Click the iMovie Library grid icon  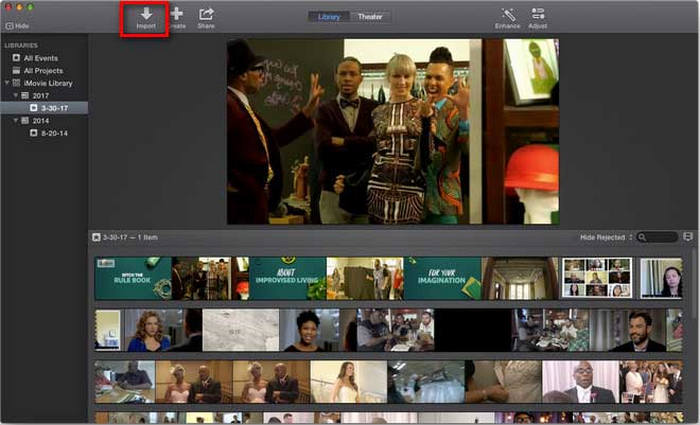pos(17,83)
